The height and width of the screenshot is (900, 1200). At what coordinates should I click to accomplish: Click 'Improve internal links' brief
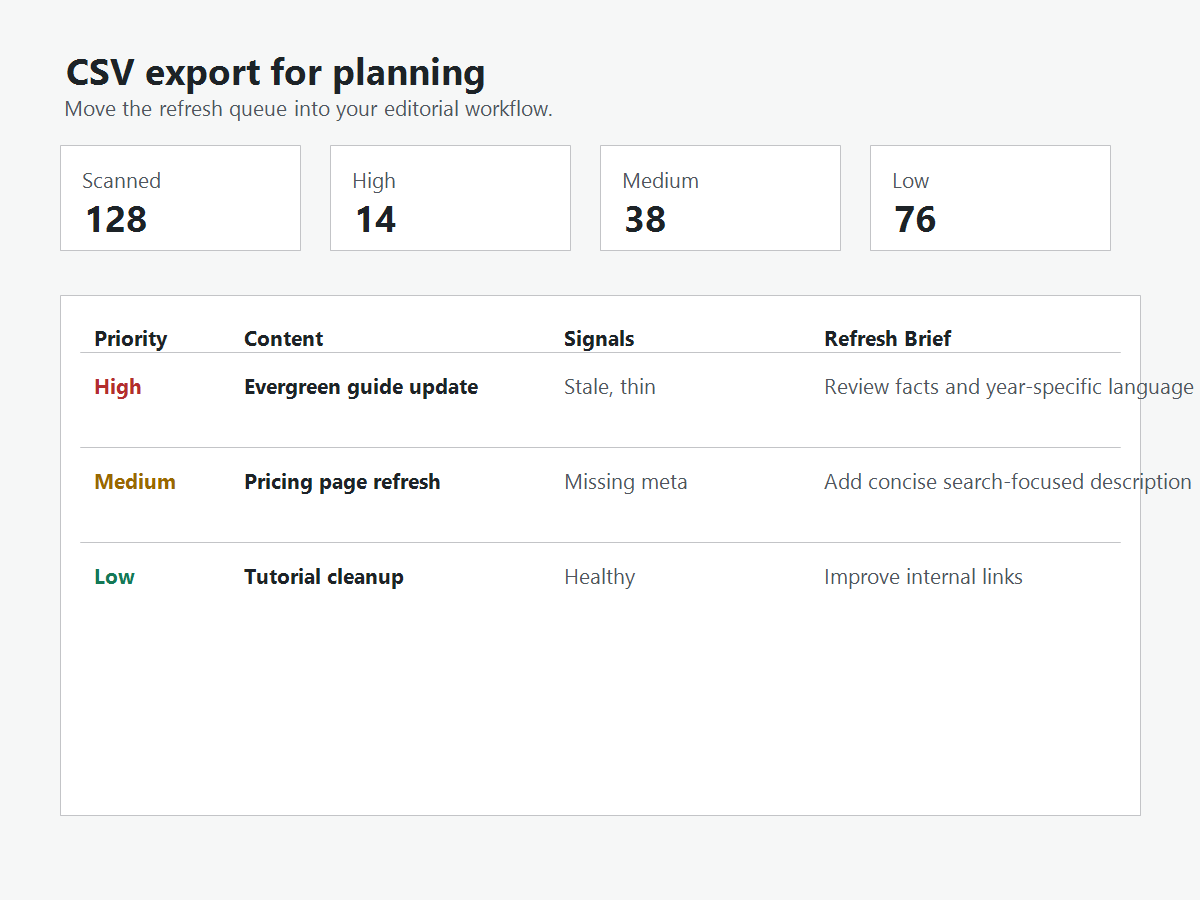pos(923,577)
